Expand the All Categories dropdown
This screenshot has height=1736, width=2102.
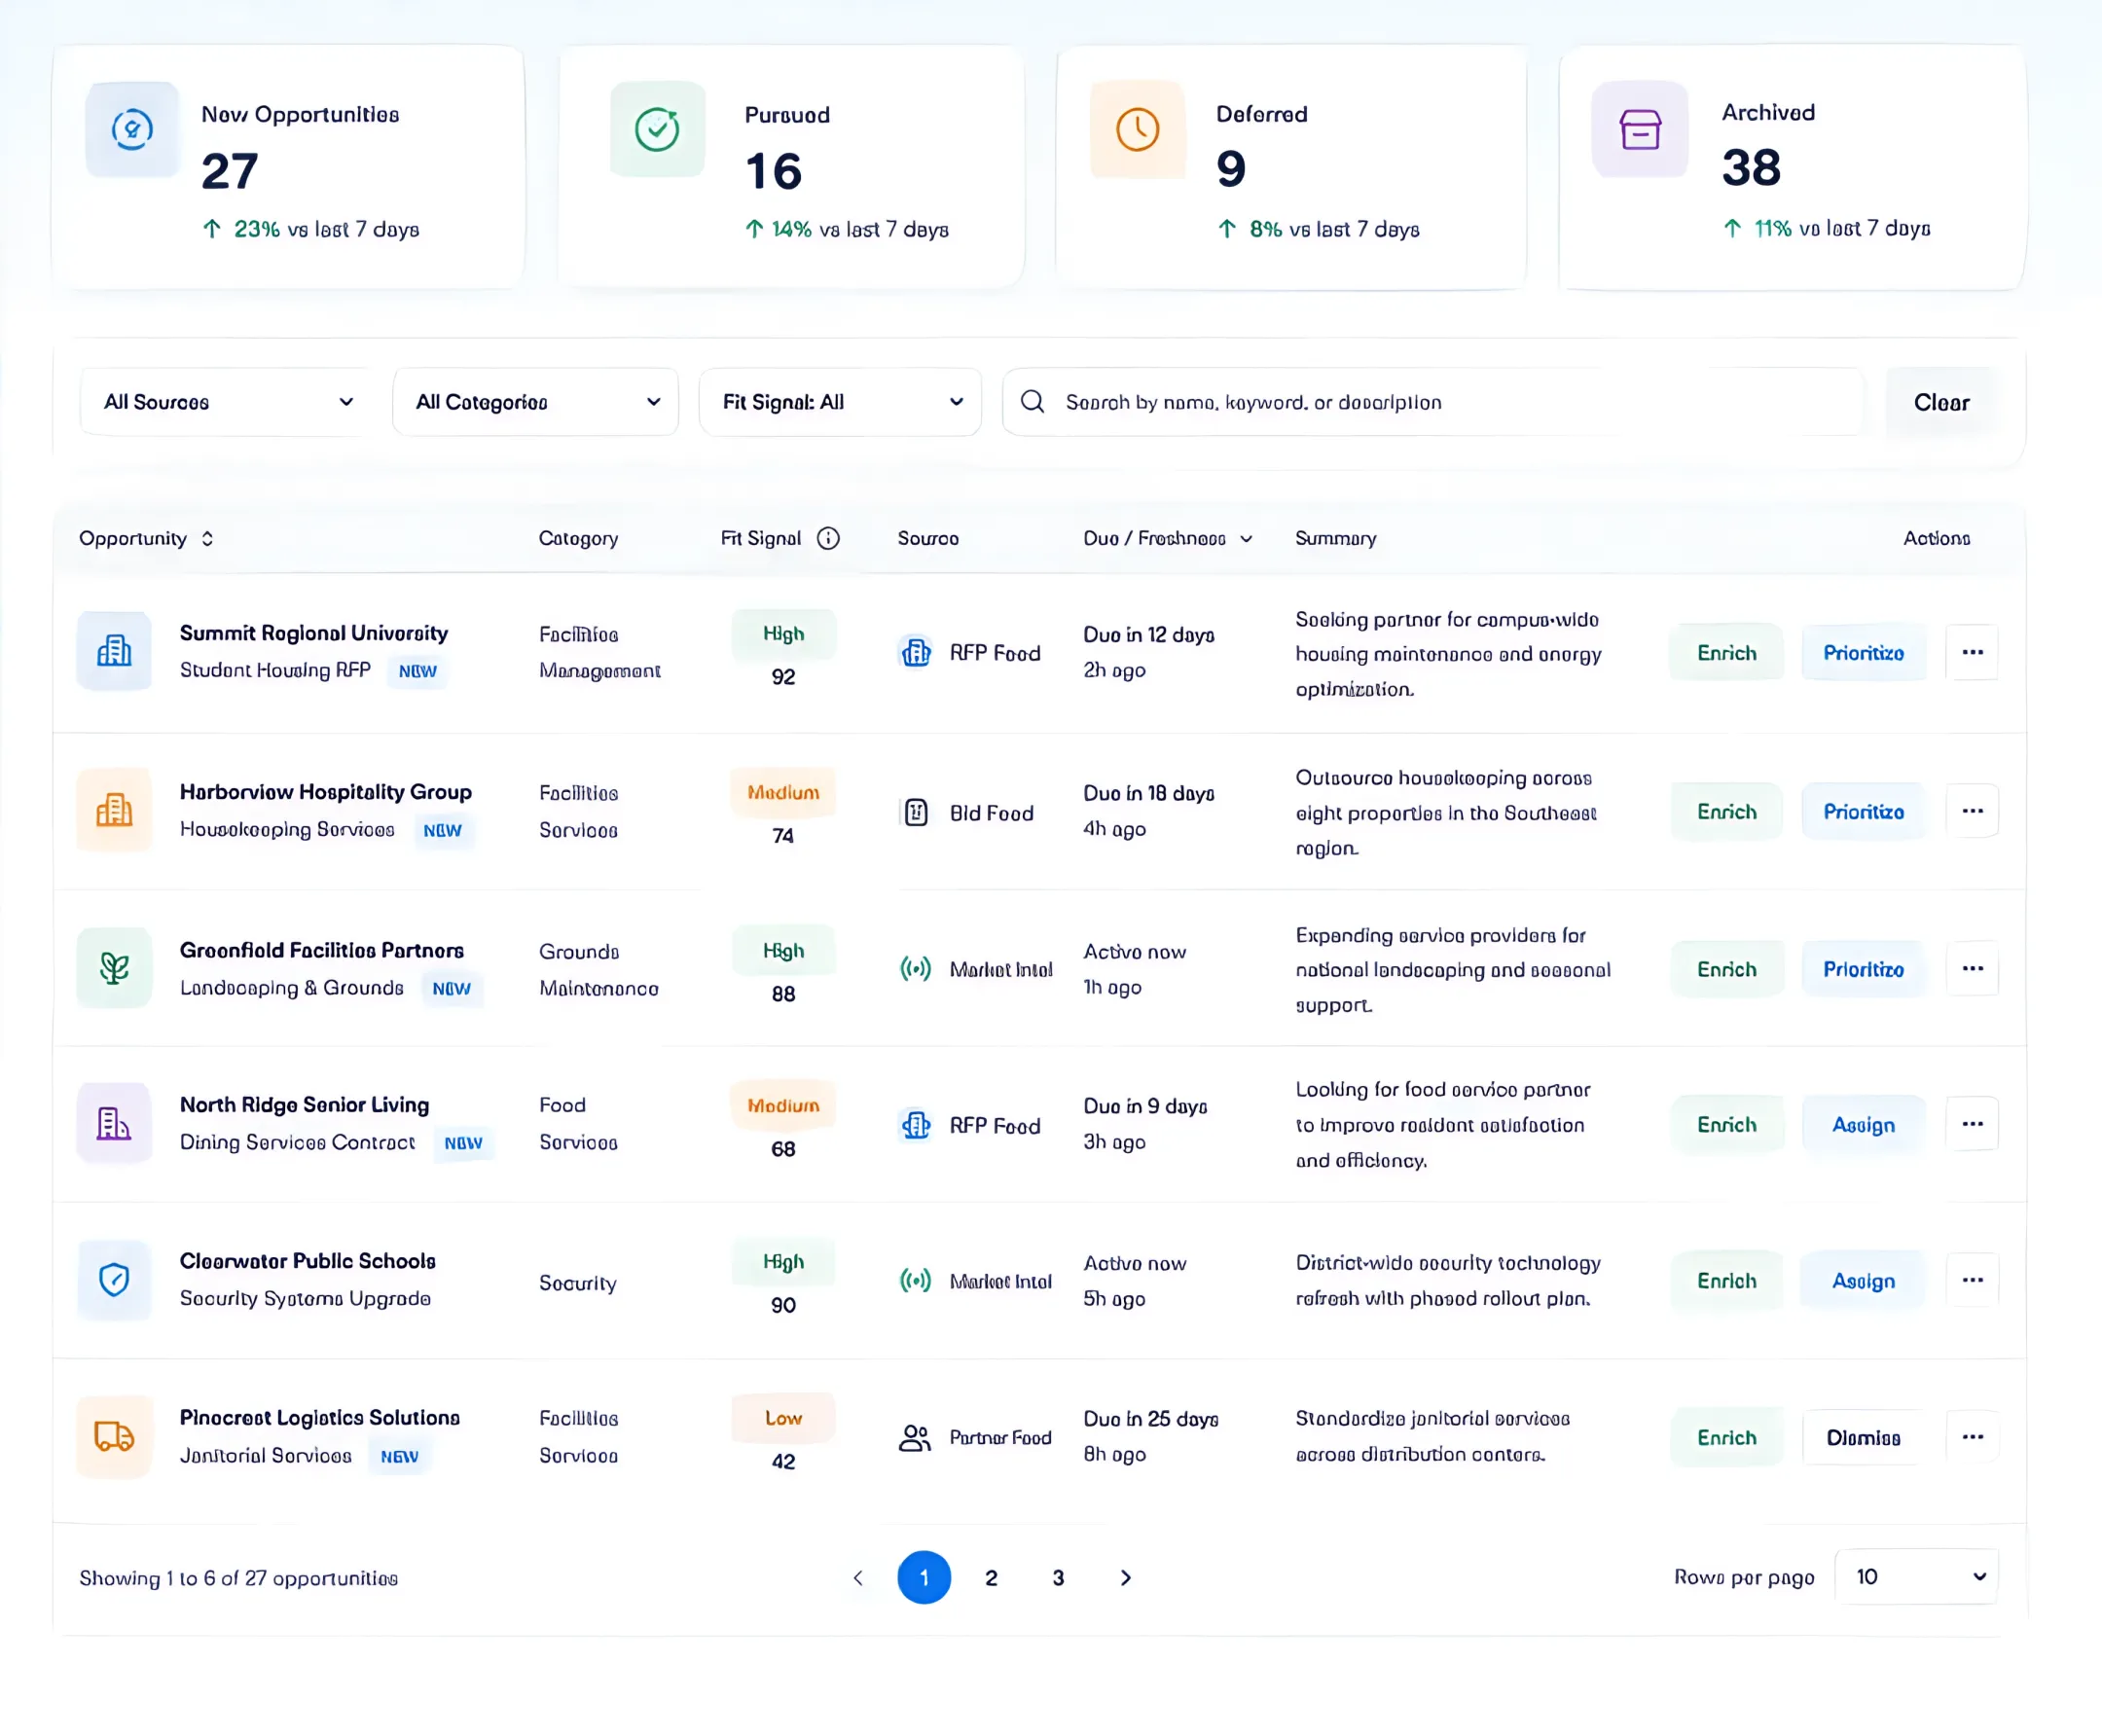coord(536,402)
